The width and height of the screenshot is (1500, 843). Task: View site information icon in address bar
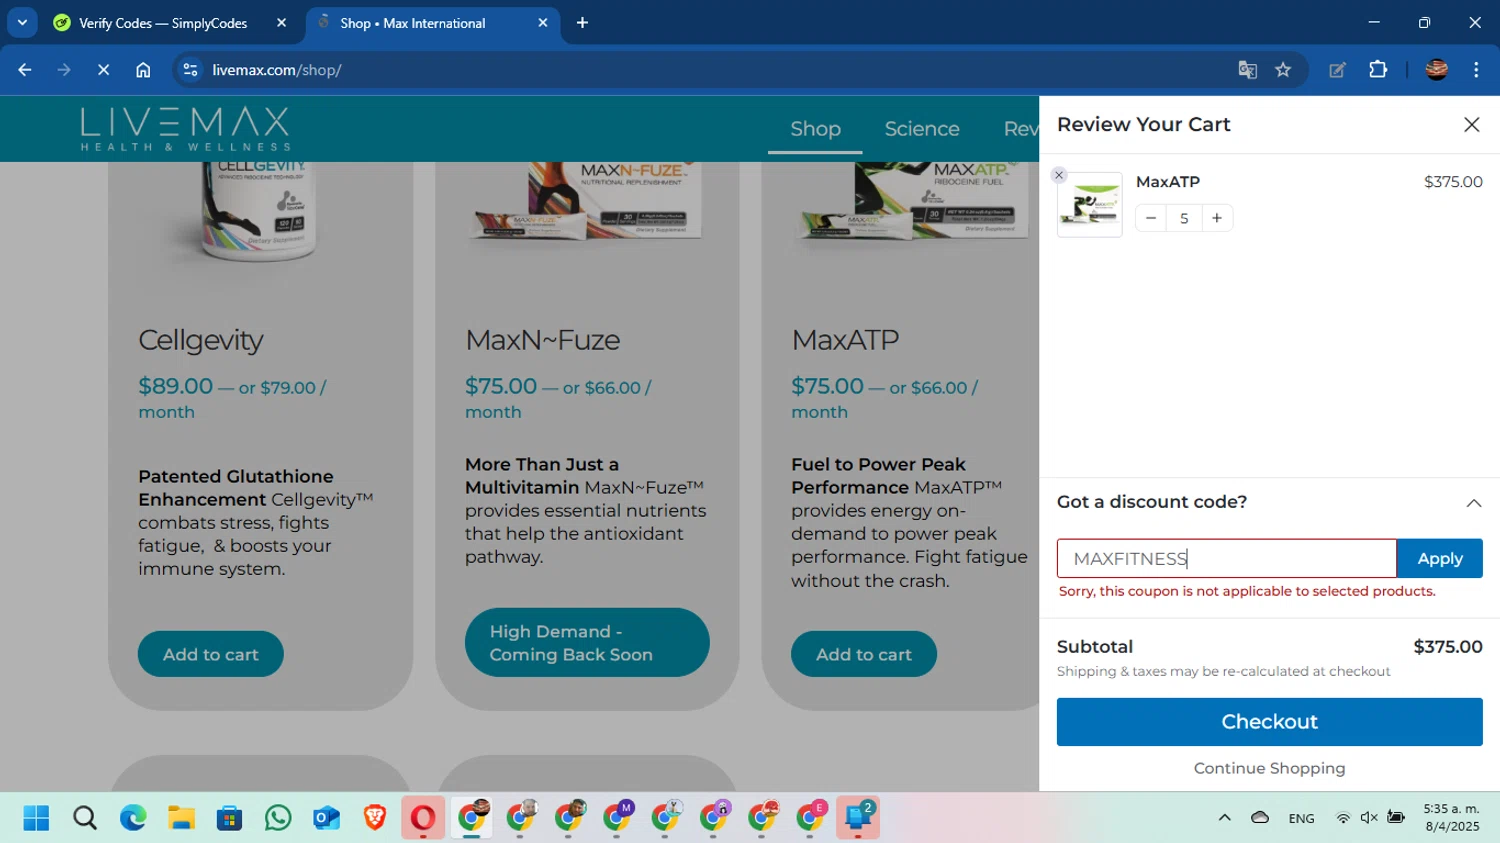(x=190, y=70)
